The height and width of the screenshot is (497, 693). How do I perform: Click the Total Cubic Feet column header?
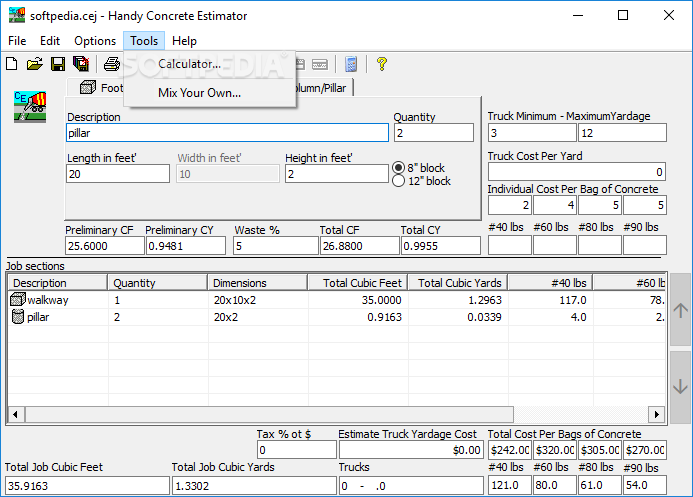pyautogui.click(x=358, y=283)
